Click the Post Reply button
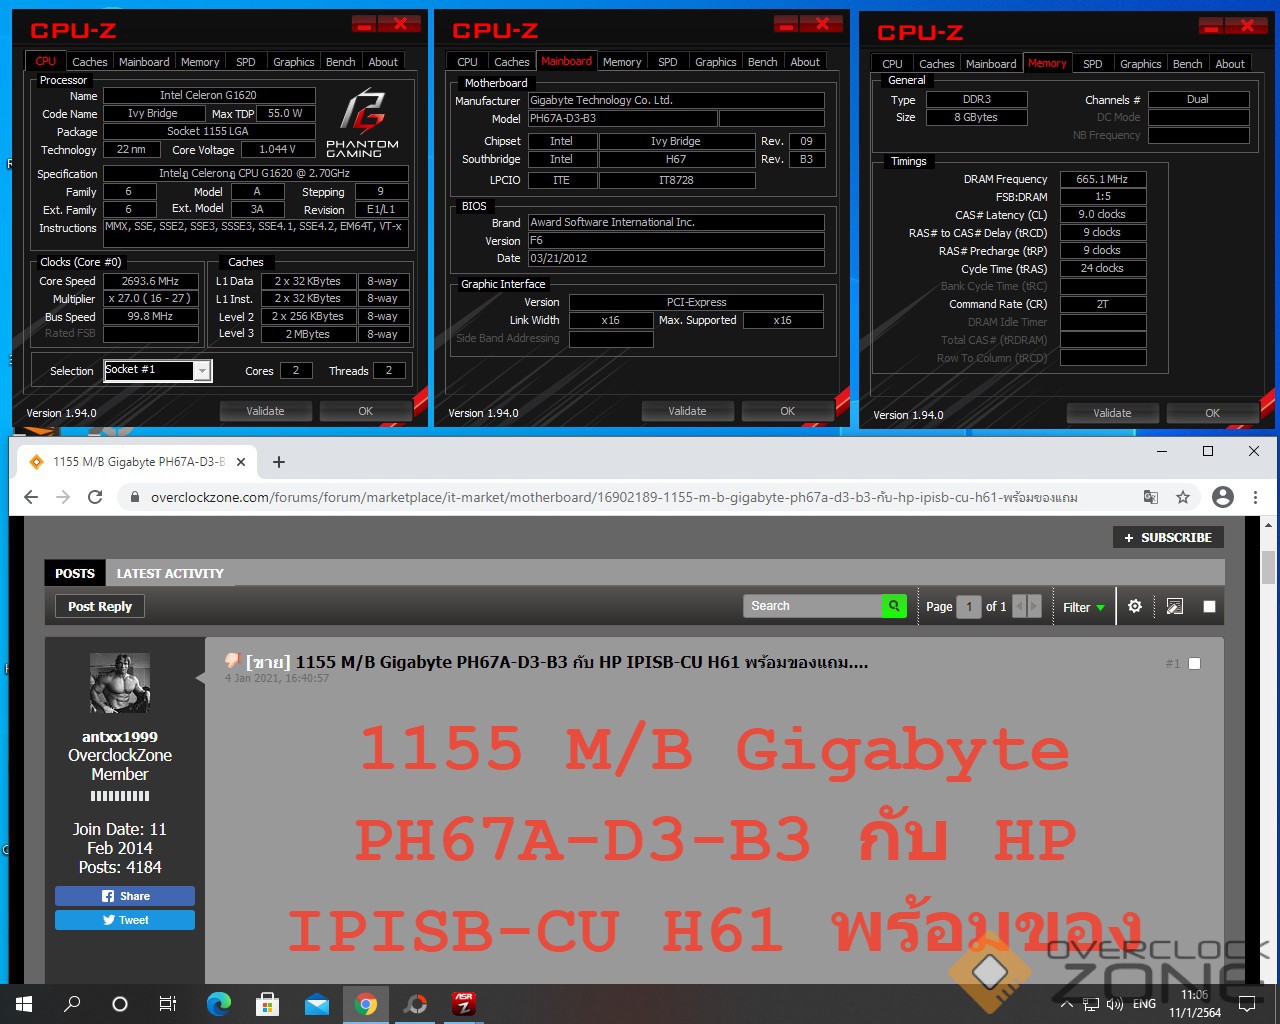 coord(100,606)
